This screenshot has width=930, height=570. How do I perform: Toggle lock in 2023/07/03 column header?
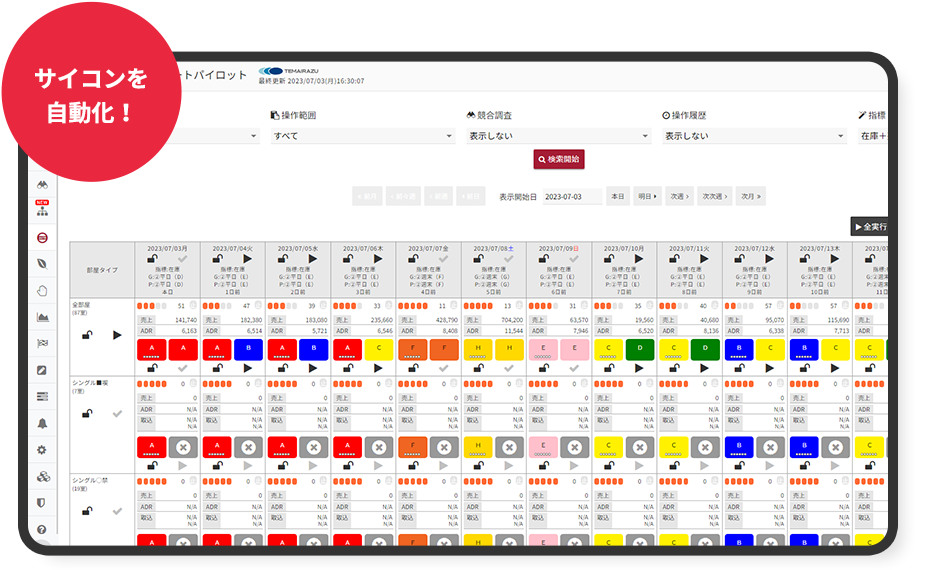tap(152, 259)
